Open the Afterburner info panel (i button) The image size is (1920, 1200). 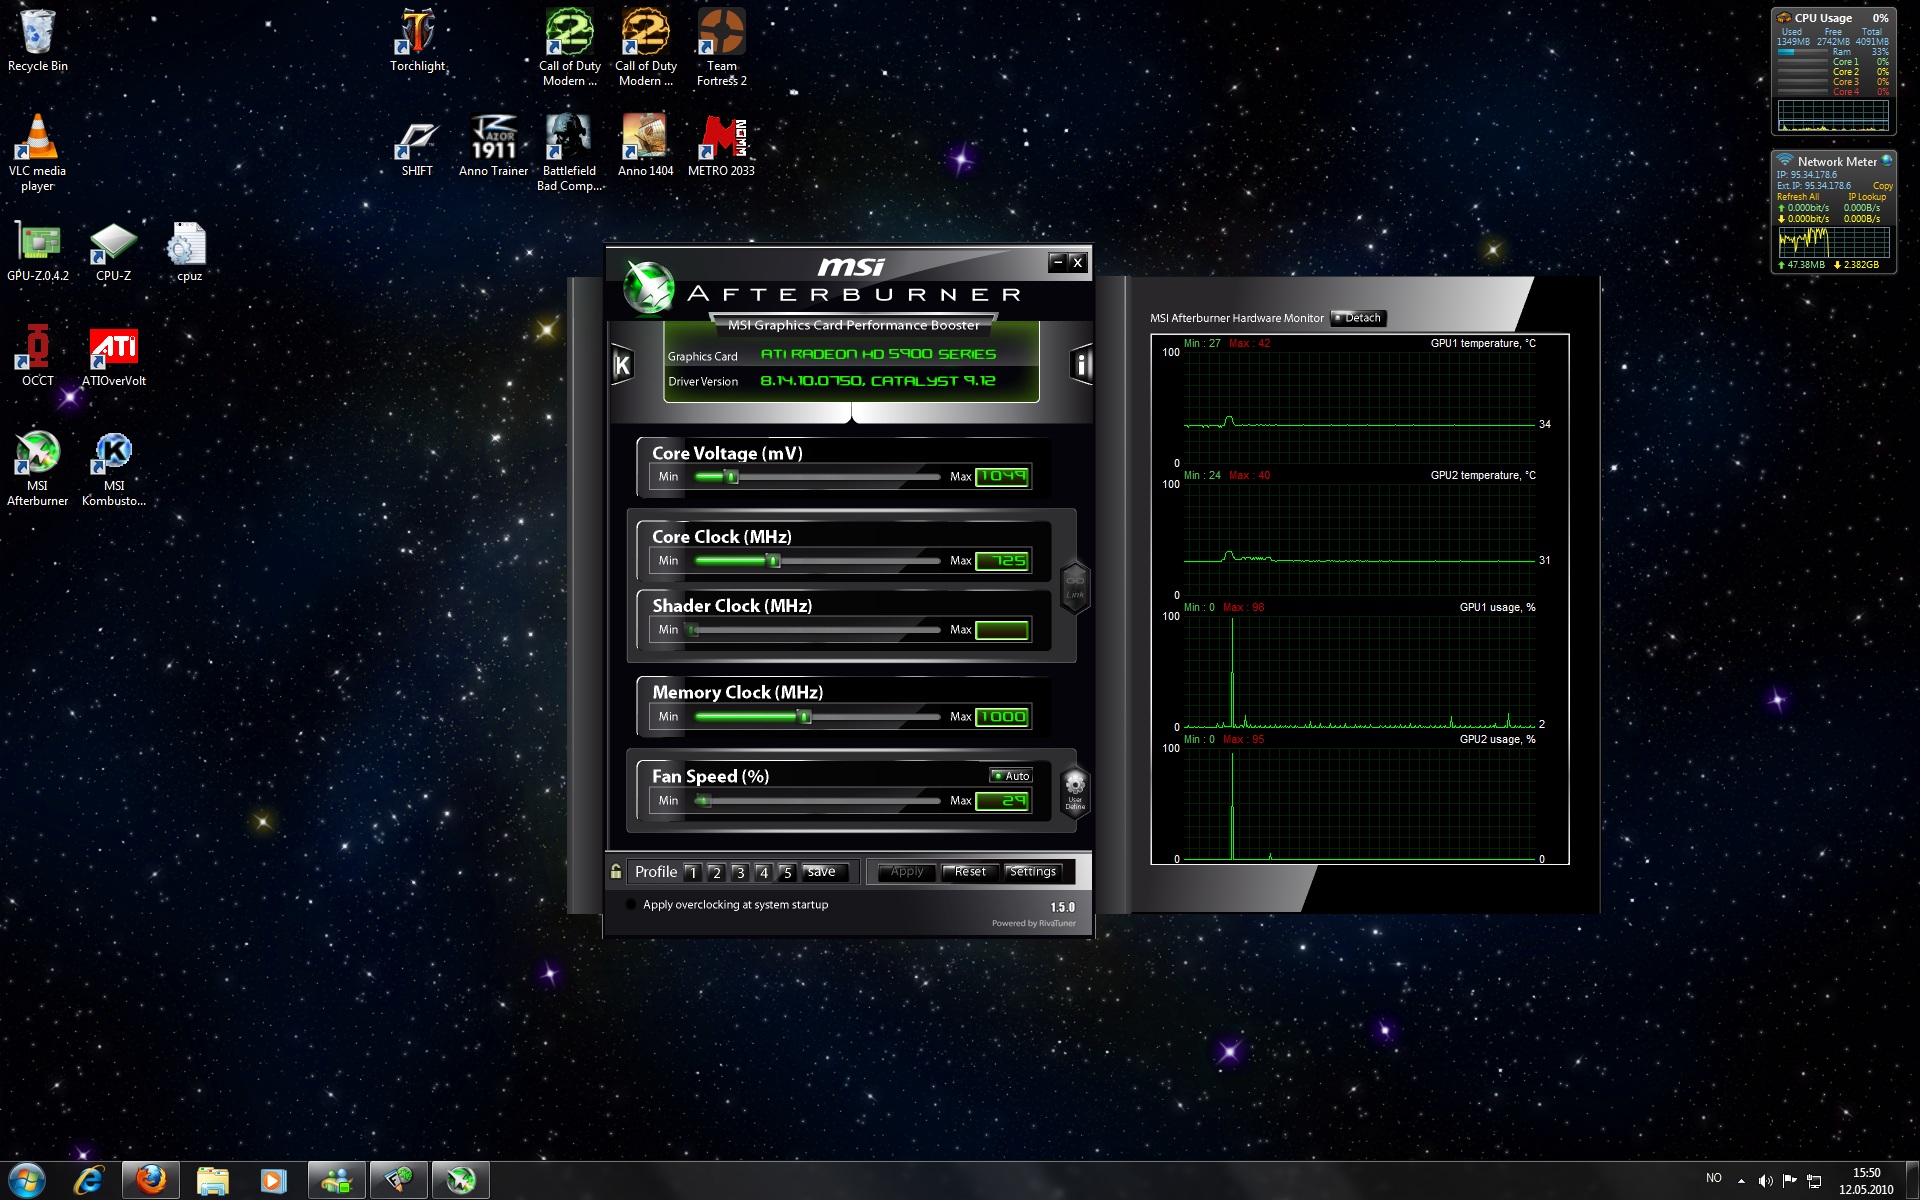(1081, 365)
